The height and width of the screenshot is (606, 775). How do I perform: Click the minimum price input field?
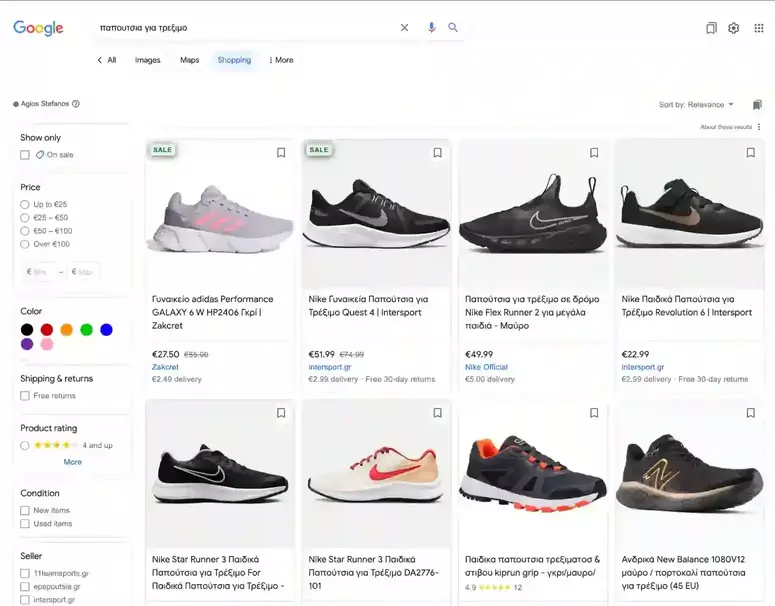[x=39, y=272]
